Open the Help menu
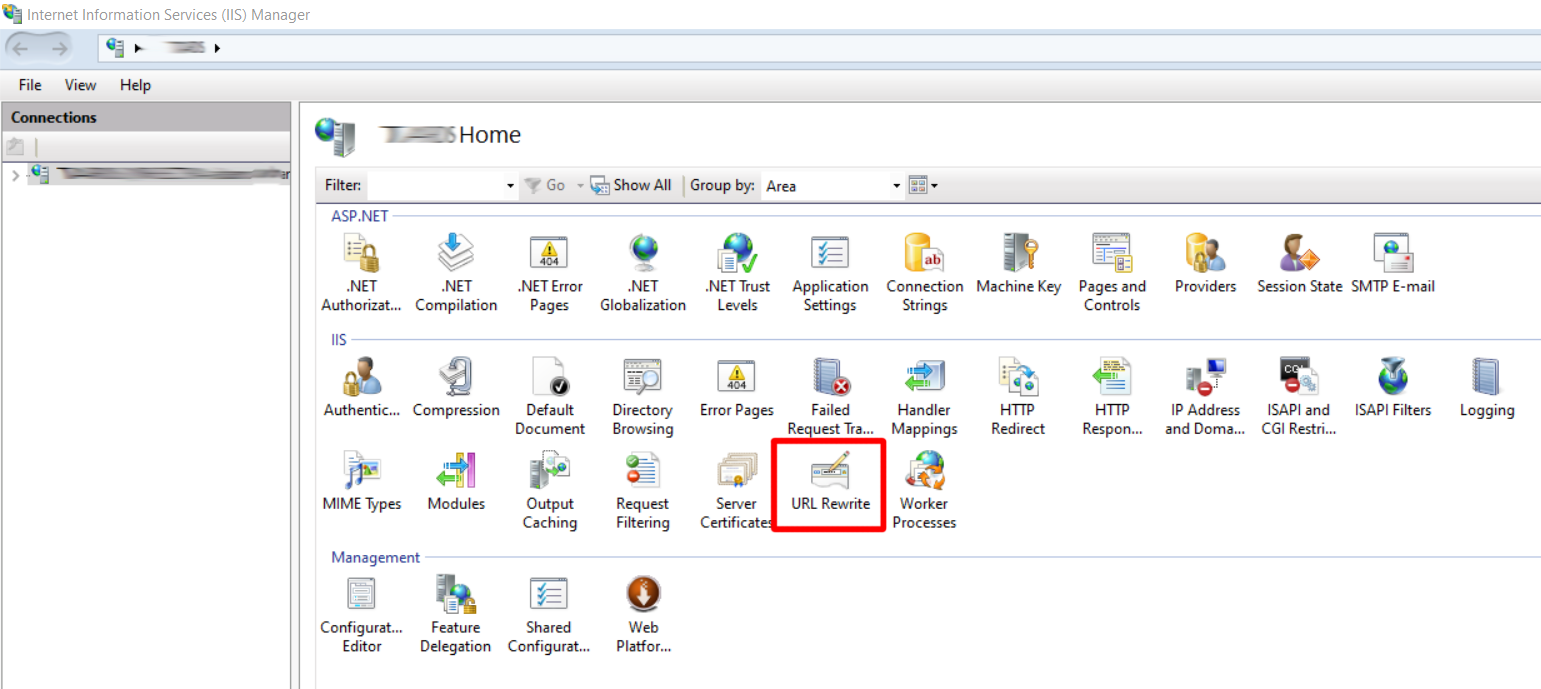Image resolution: width=1541 pixels, height=689 pixels. tap(135, 85)
